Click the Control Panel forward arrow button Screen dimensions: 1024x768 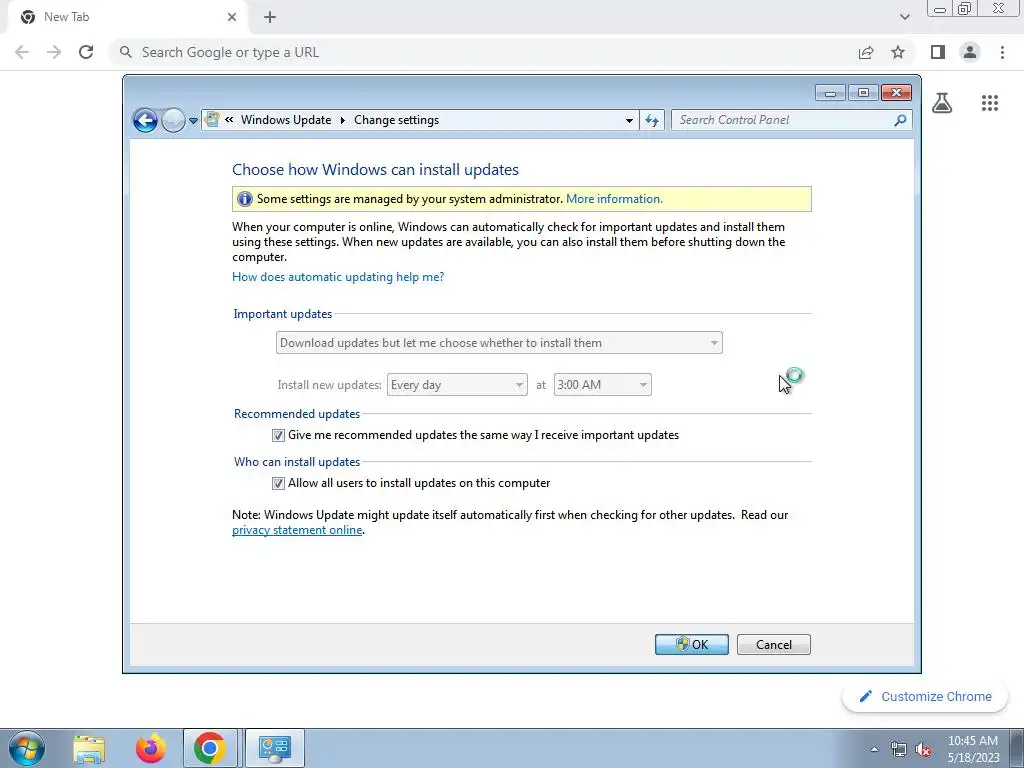tap(173, 120)
